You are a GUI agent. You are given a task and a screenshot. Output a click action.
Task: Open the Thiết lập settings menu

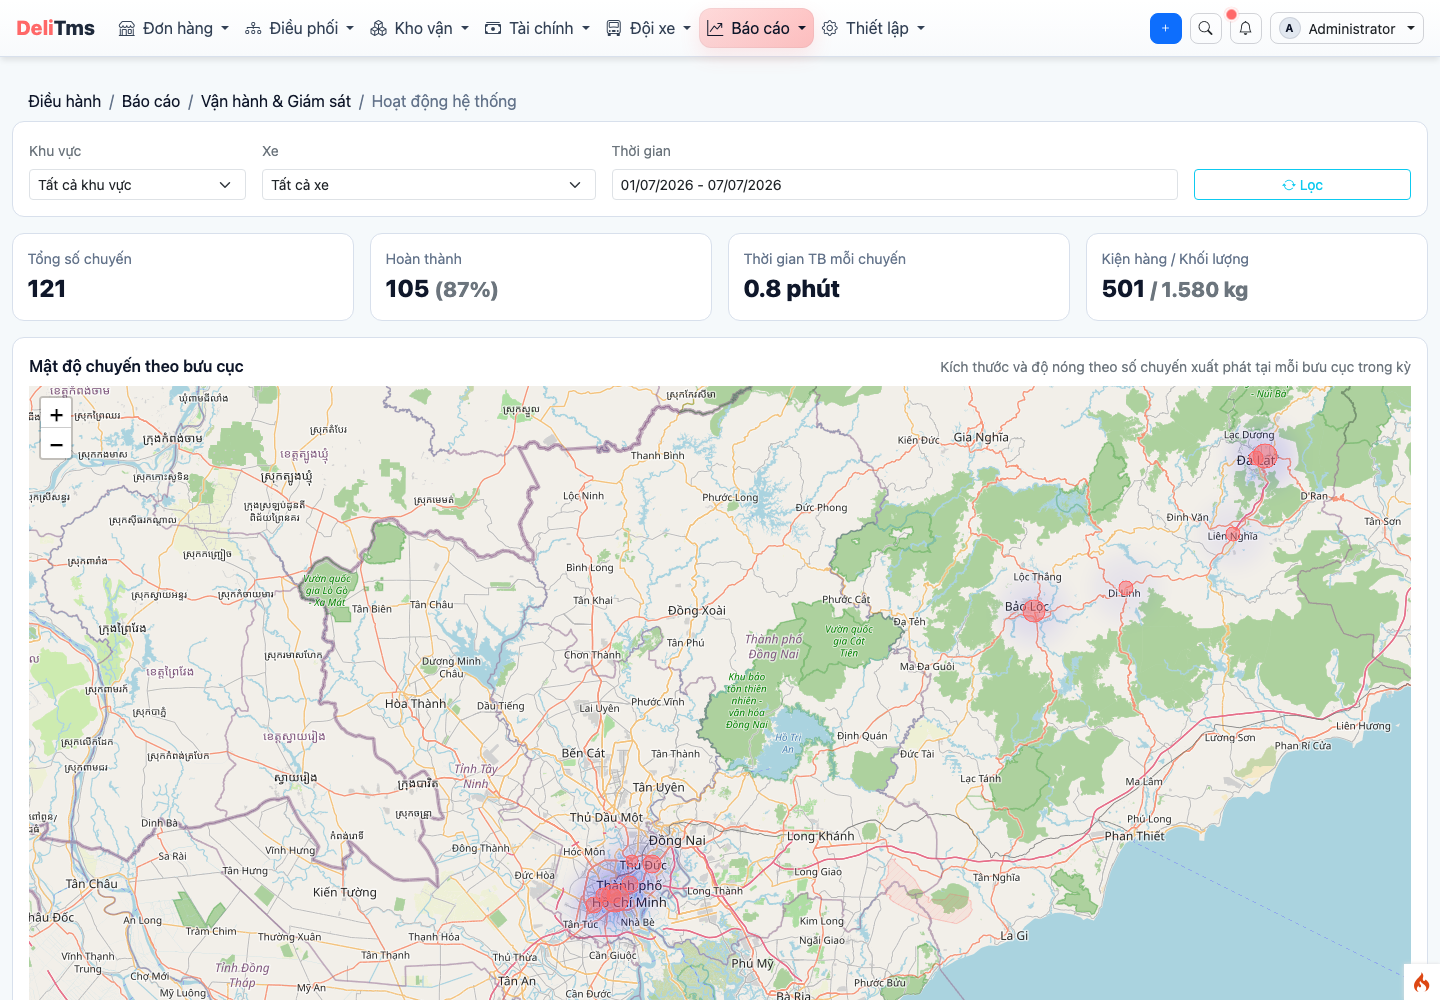coord(873,28)
